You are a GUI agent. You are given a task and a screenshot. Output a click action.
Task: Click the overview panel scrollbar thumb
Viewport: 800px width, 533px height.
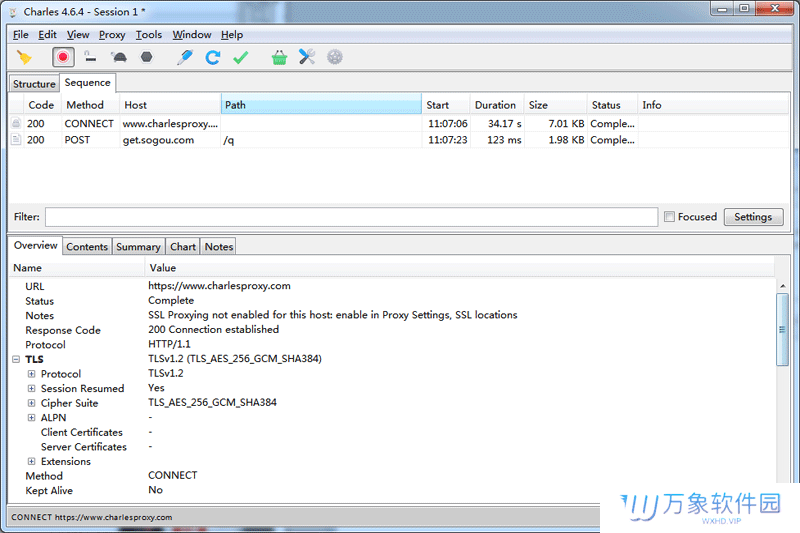pyautogui.click(x=782, y=329)
